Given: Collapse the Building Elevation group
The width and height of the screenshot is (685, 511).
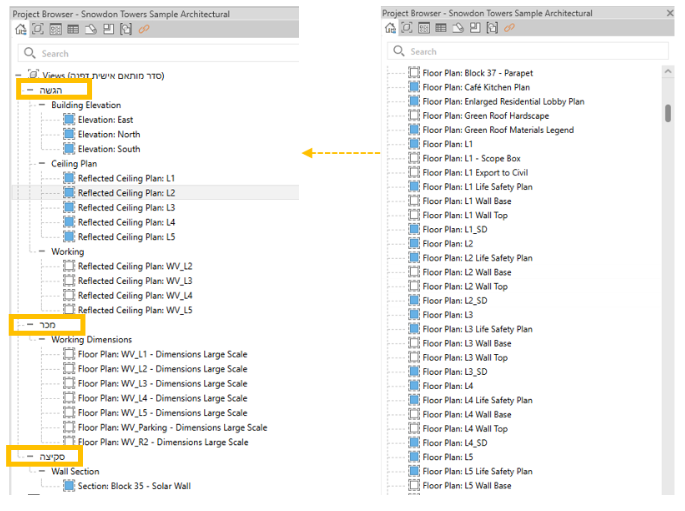Looking at the screenshot, I should [42, 105].
